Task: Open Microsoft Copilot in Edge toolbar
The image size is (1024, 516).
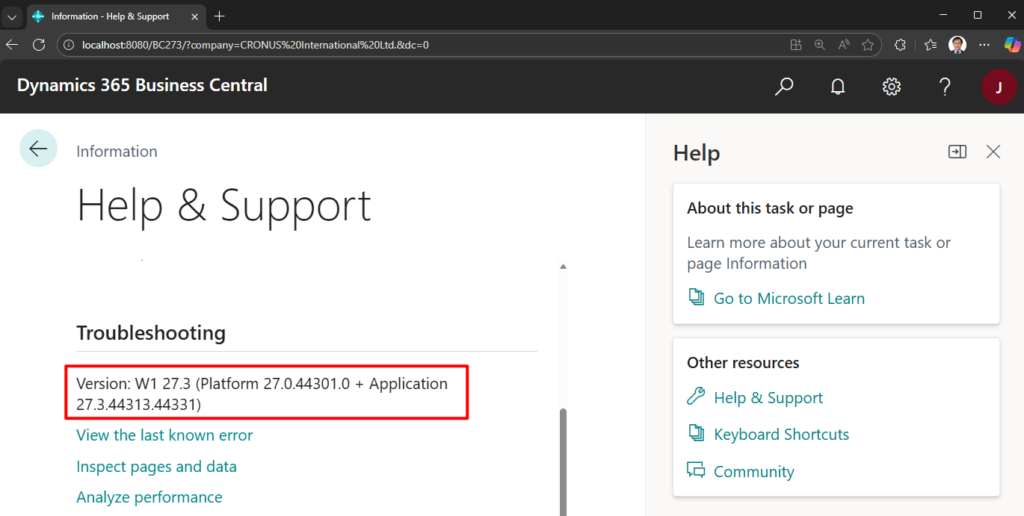Action: 1012,45
